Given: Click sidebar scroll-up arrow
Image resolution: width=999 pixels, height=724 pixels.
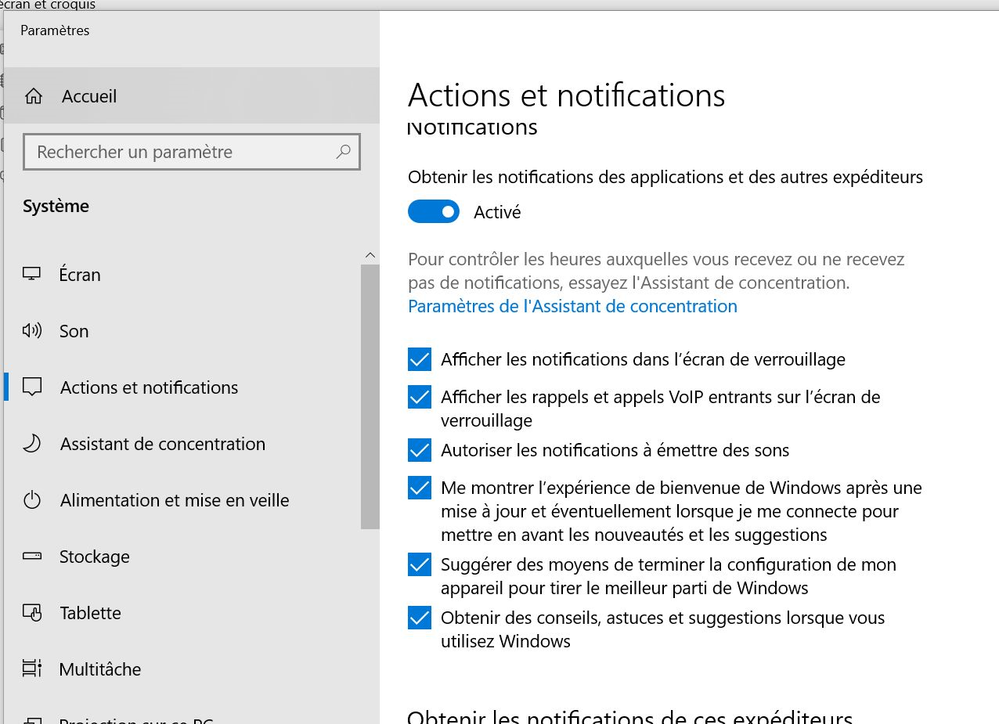Looking at the screenshot, I should [x=370, y=255].
